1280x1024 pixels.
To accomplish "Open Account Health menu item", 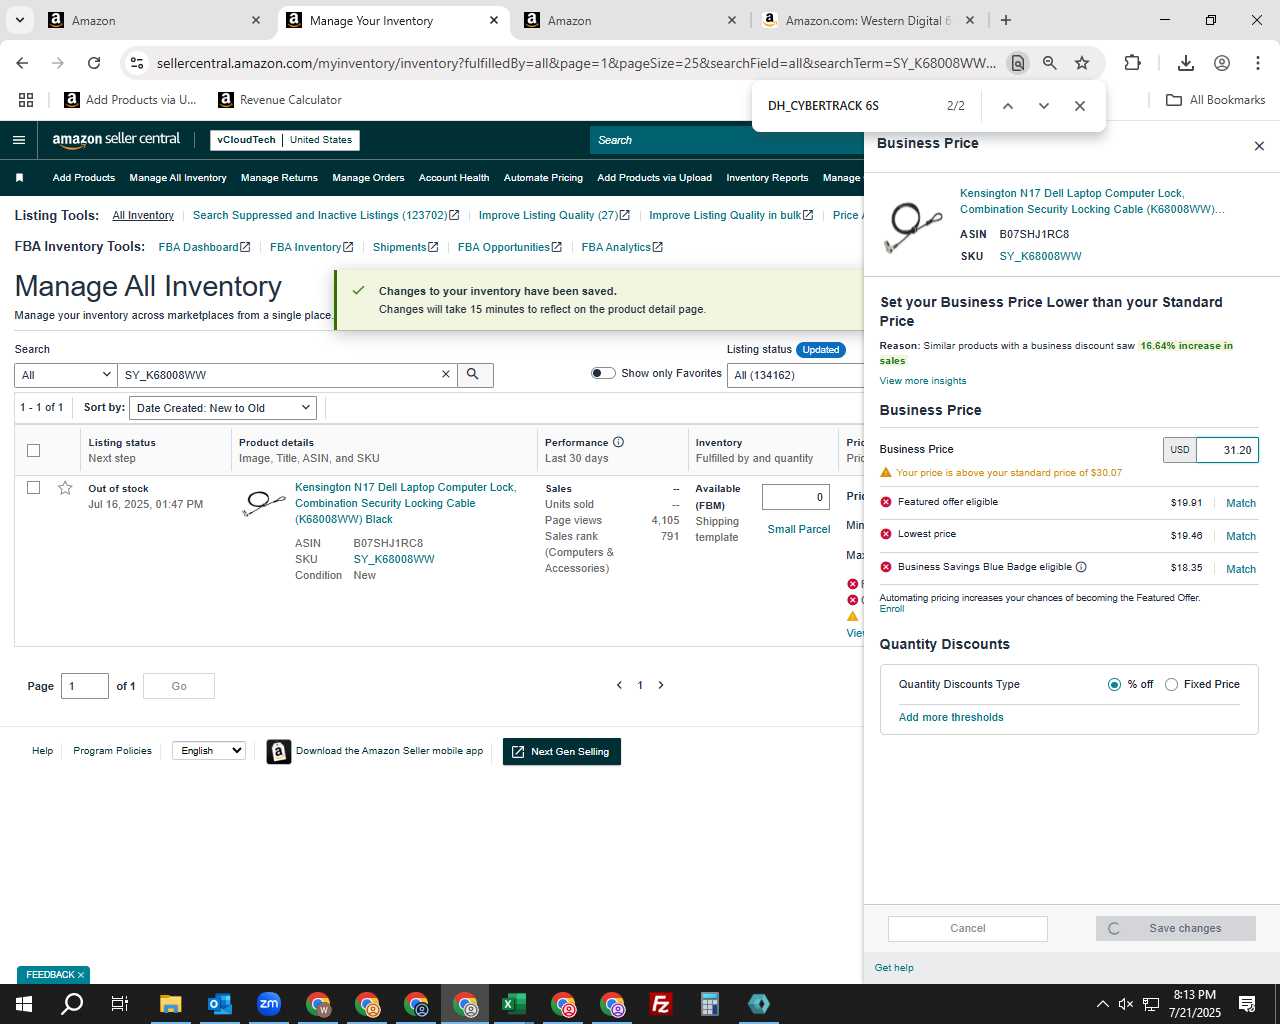I will pyautogui.click(x=454, y=178).
